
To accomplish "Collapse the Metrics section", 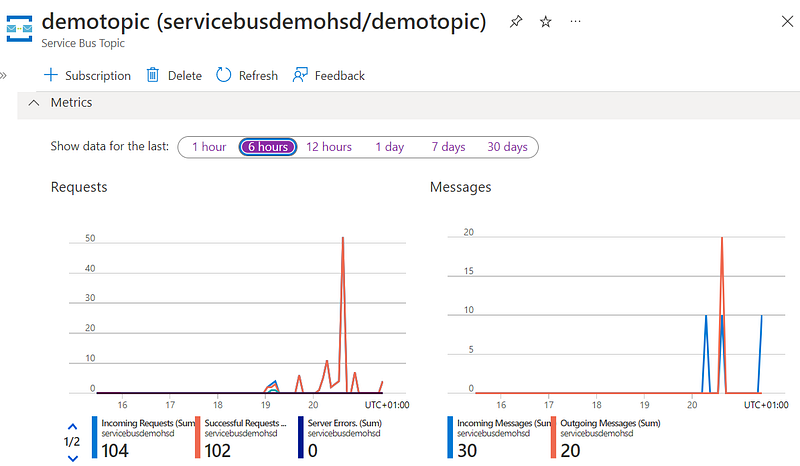I will tap(34, 103).
